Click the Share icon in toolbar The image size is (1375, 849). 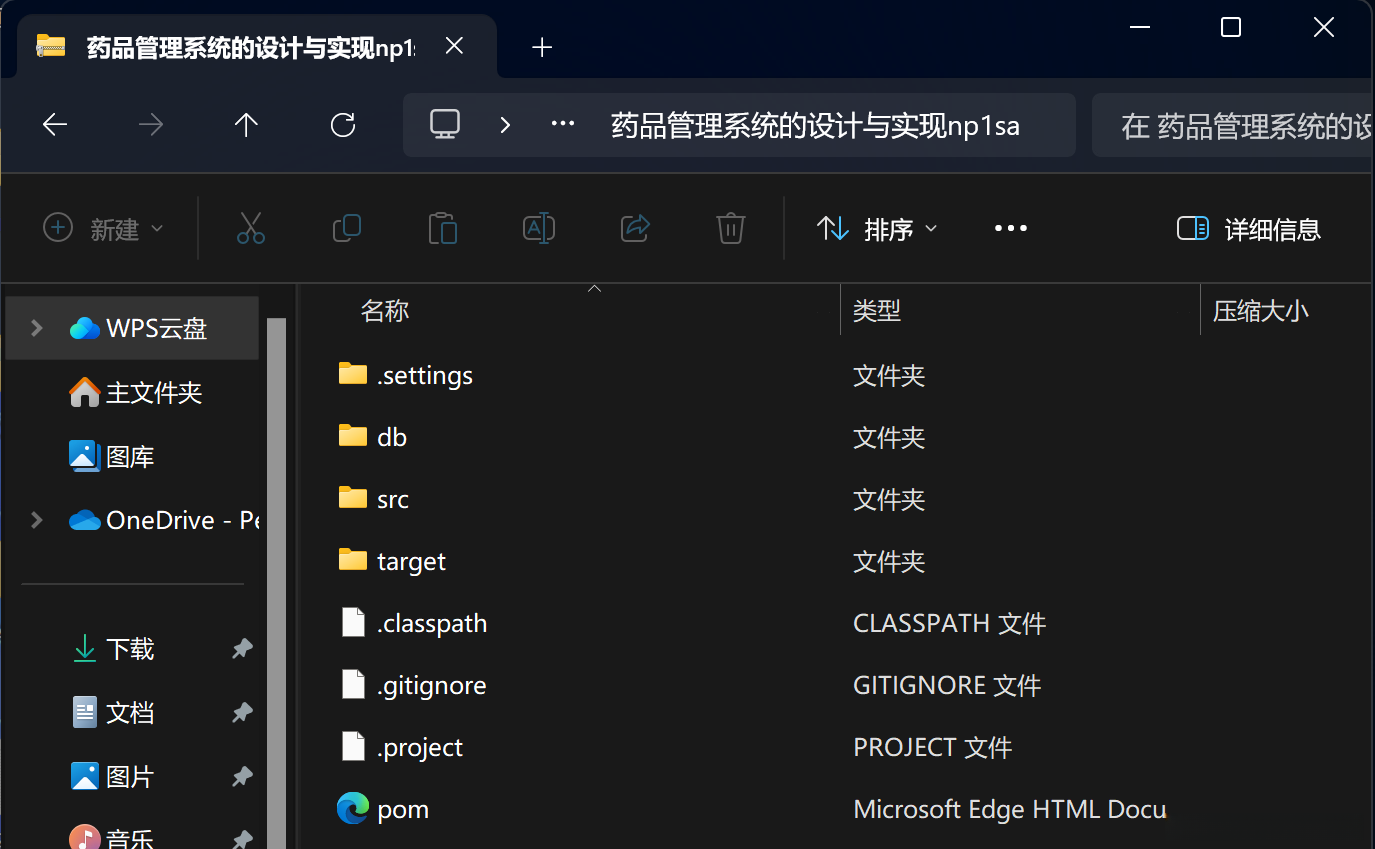point(636,229)
